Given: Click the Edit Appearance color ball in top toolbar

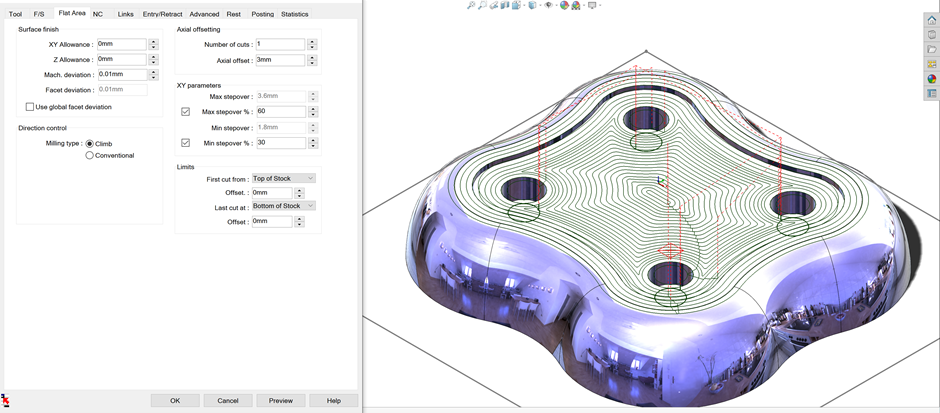Looking at the screenshot, I should pyautogui.click(x=564, y=5).
